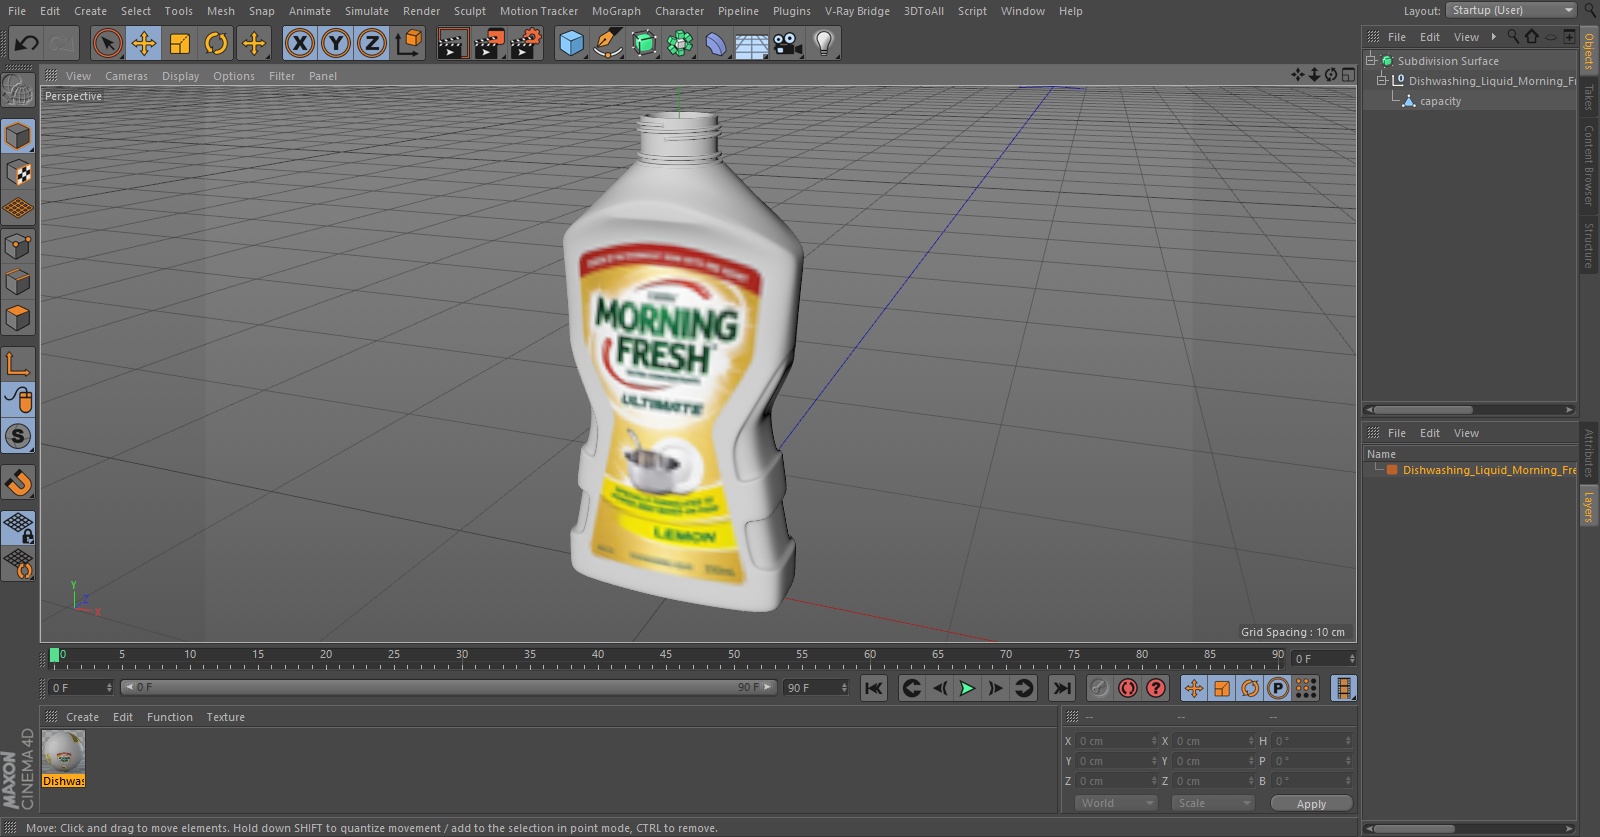Open the World coordinate dropdown
1600x837 pixels.
pyautogui.click(x=1116, y=803)
